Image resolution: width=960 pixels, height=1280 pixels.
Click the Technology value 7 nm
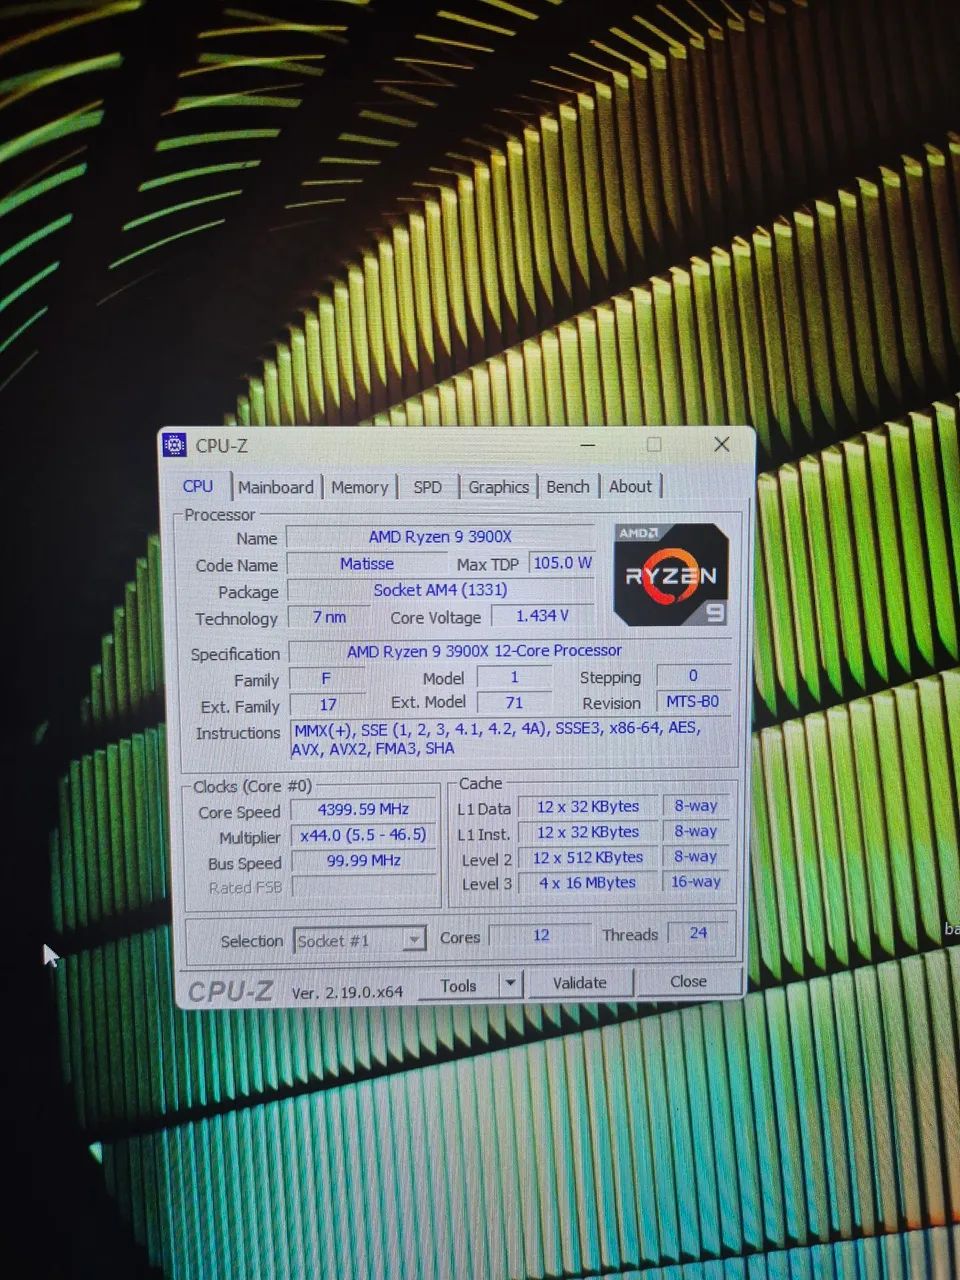[329, 617]
